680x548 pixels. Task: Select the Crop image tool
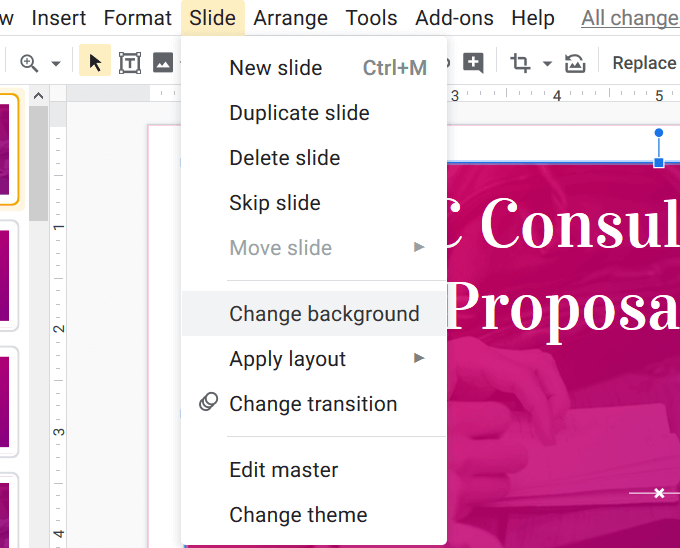coord(520,63)
